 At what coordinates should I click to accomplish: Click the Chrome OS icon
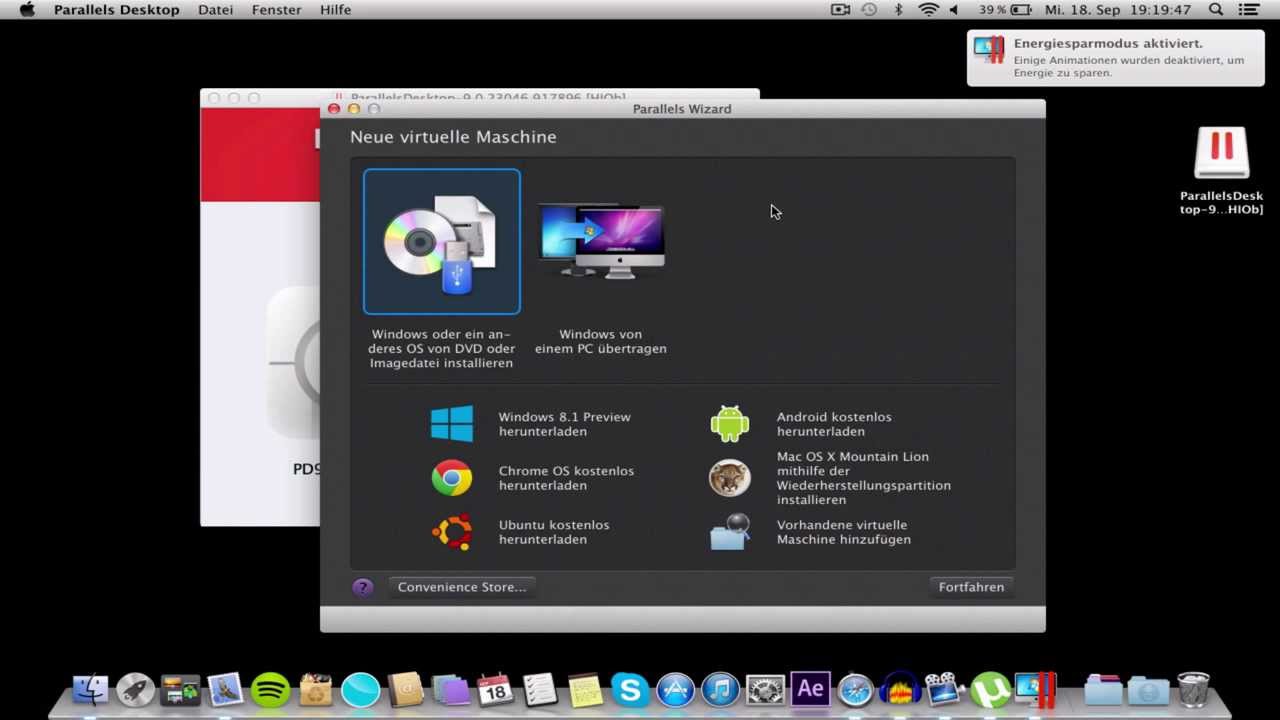(x=452, y=478)
